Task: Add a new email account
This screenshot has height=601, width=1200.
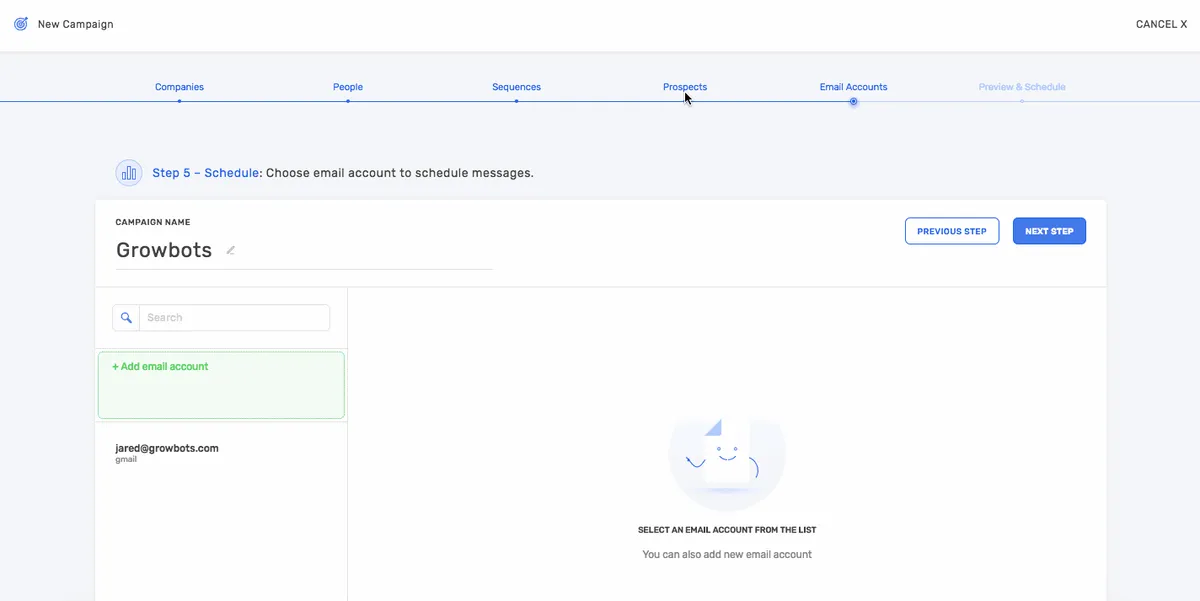Action: [x=221, y=385]
